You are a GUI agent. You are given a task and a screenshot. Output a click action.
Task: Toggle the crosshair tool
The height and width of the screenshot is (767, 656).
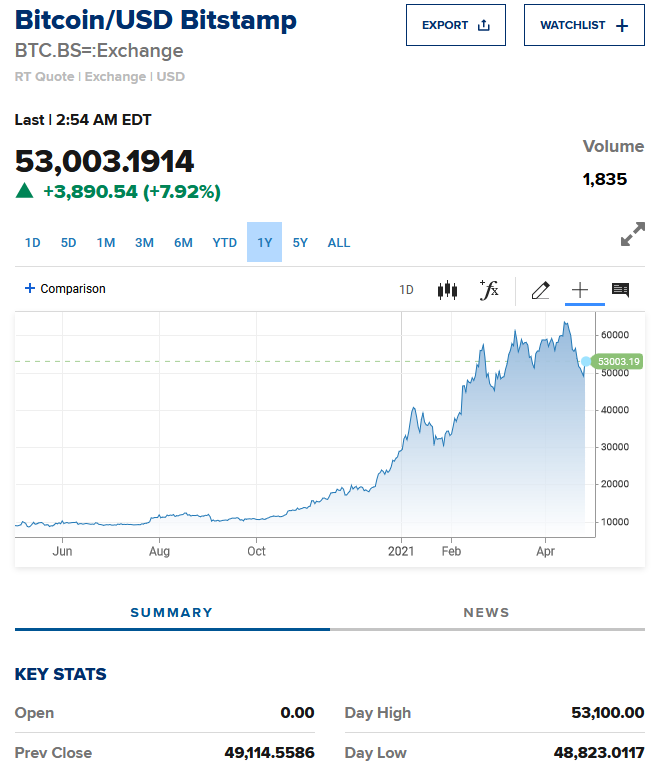(x=580, y=290)
